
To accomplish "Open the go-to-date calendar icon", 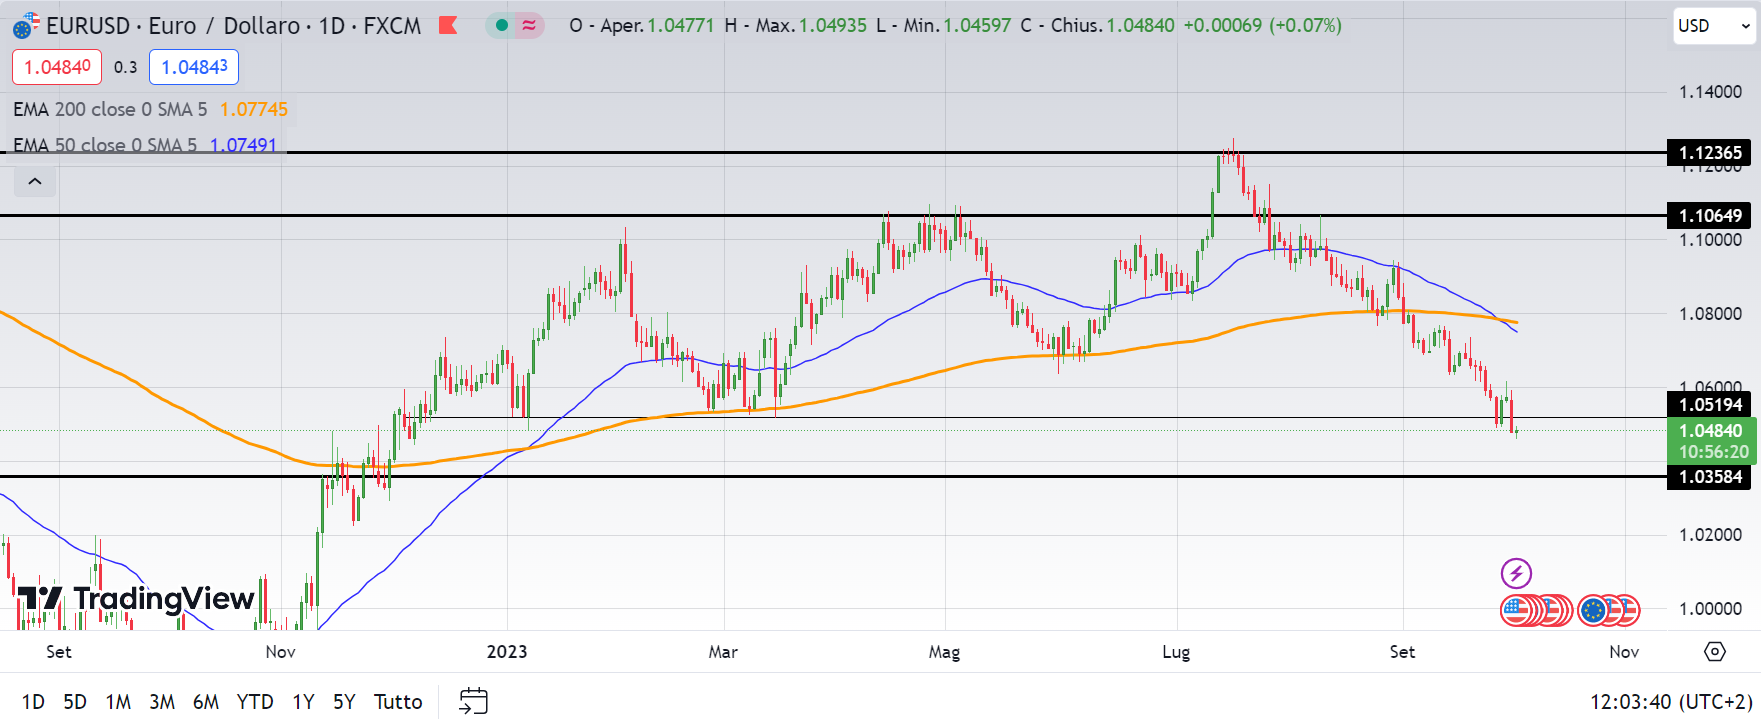I will (473, 701).
